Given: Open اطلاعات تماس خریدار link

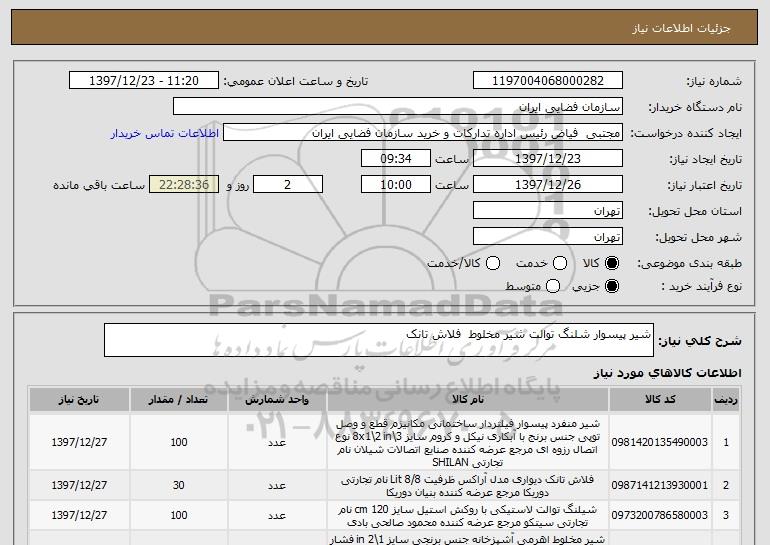Looking at the screenshot, I should (x=165, y=133).
